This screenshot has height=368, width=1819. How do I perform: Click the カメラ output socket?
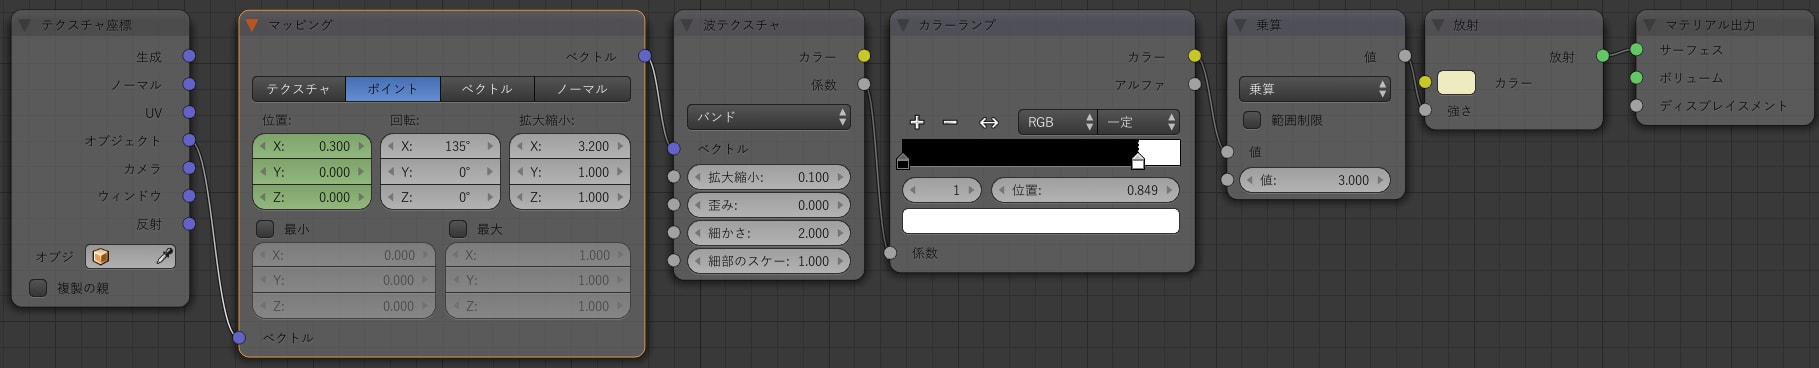pyautogui.click(x=189, y=168)
